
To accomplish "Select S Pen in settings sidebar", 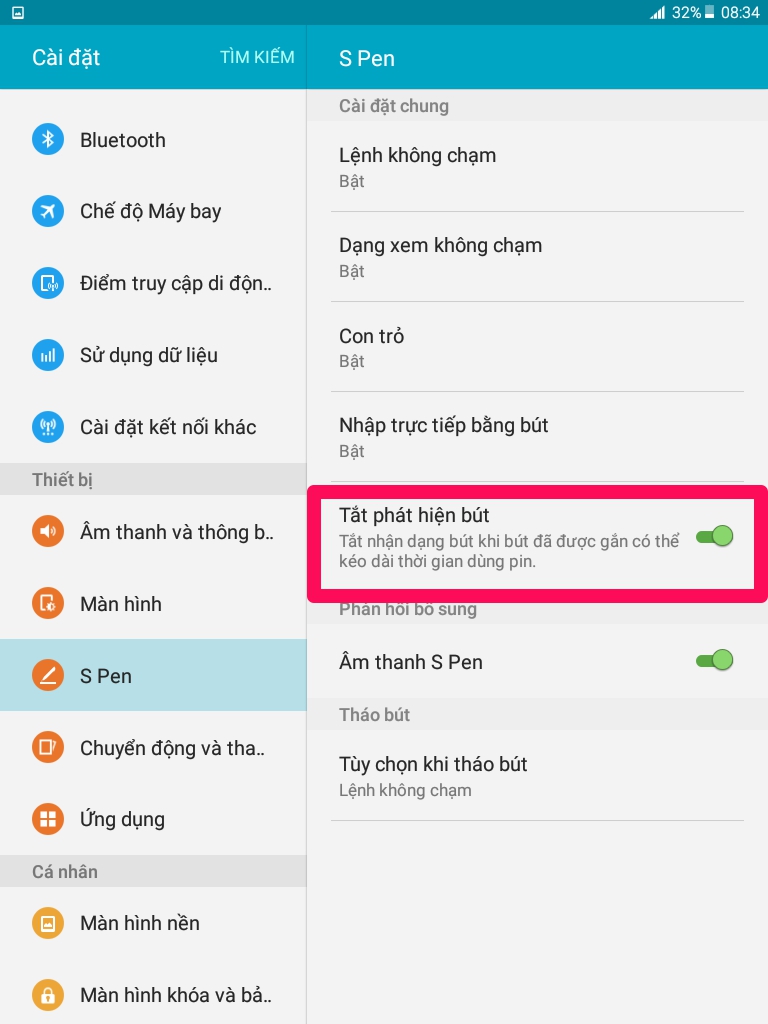I will coord(153,675).
